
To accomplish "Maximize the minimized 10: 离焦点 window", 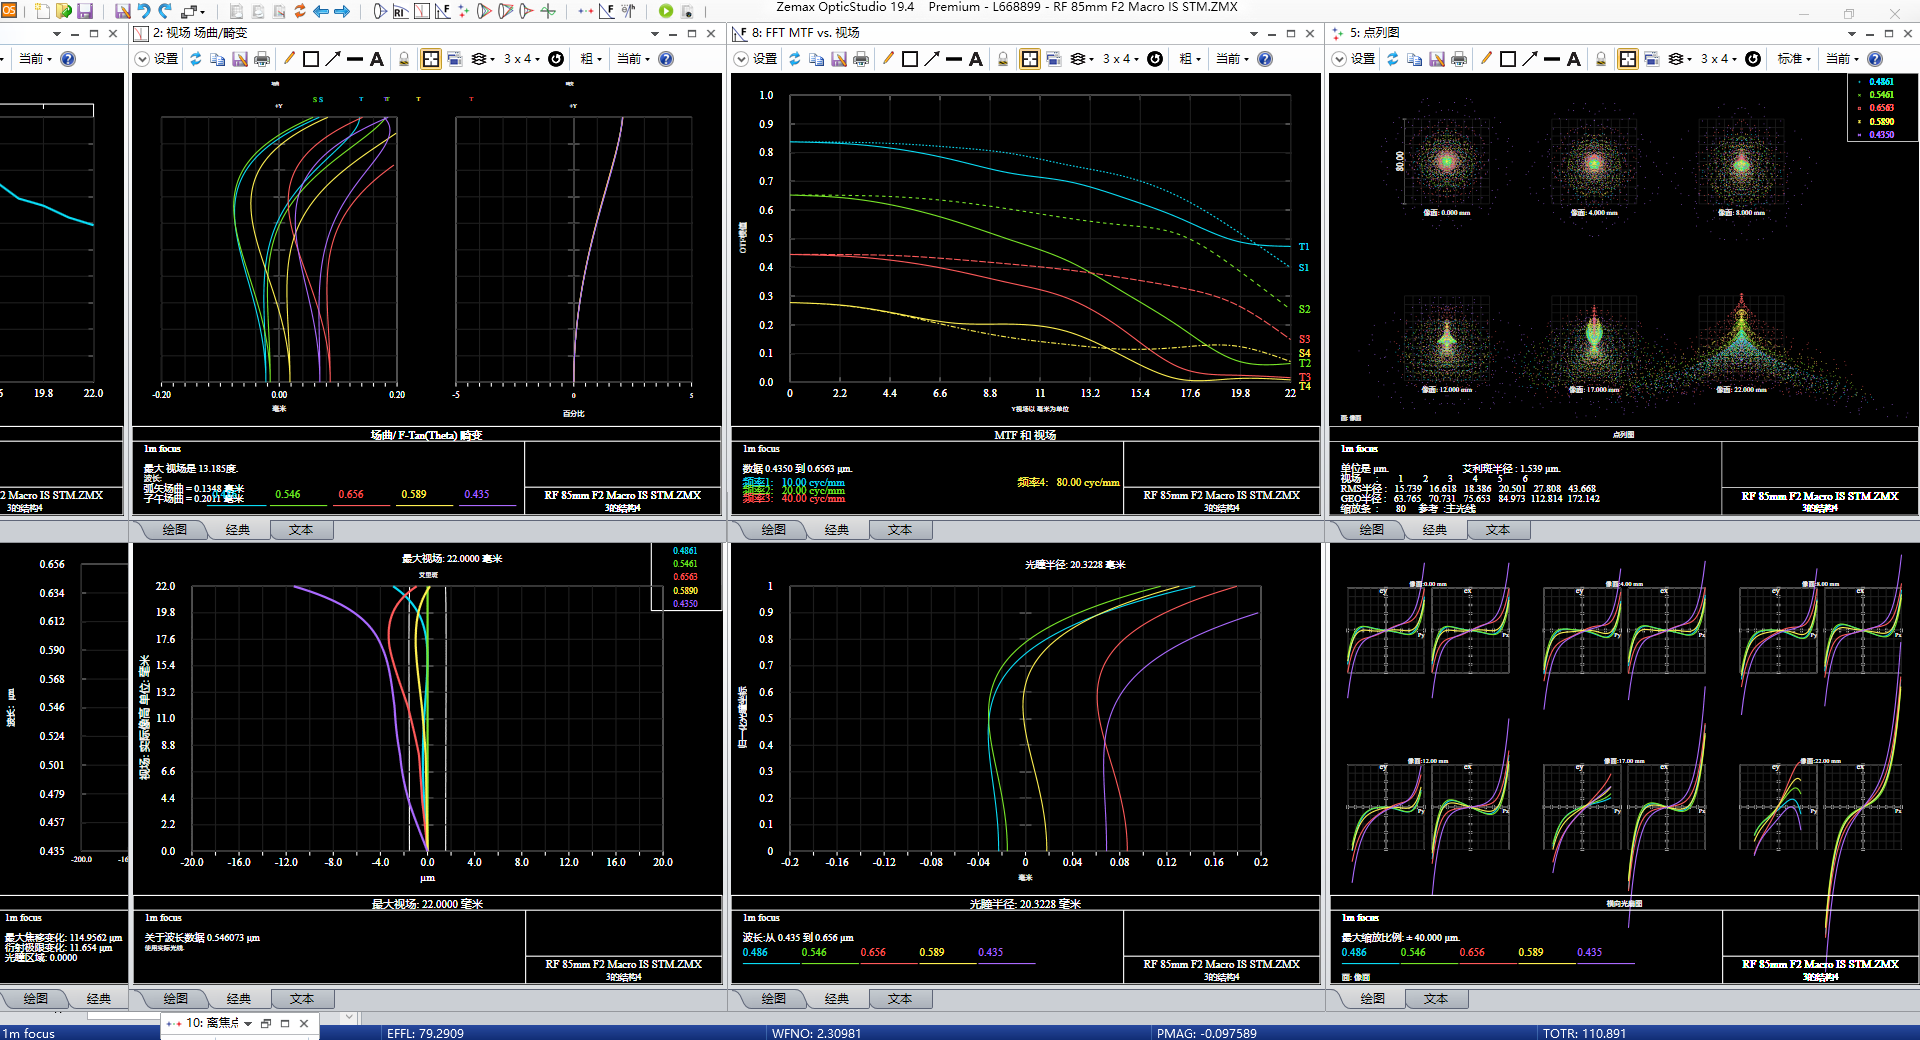I will click(x=285, y=1023).
